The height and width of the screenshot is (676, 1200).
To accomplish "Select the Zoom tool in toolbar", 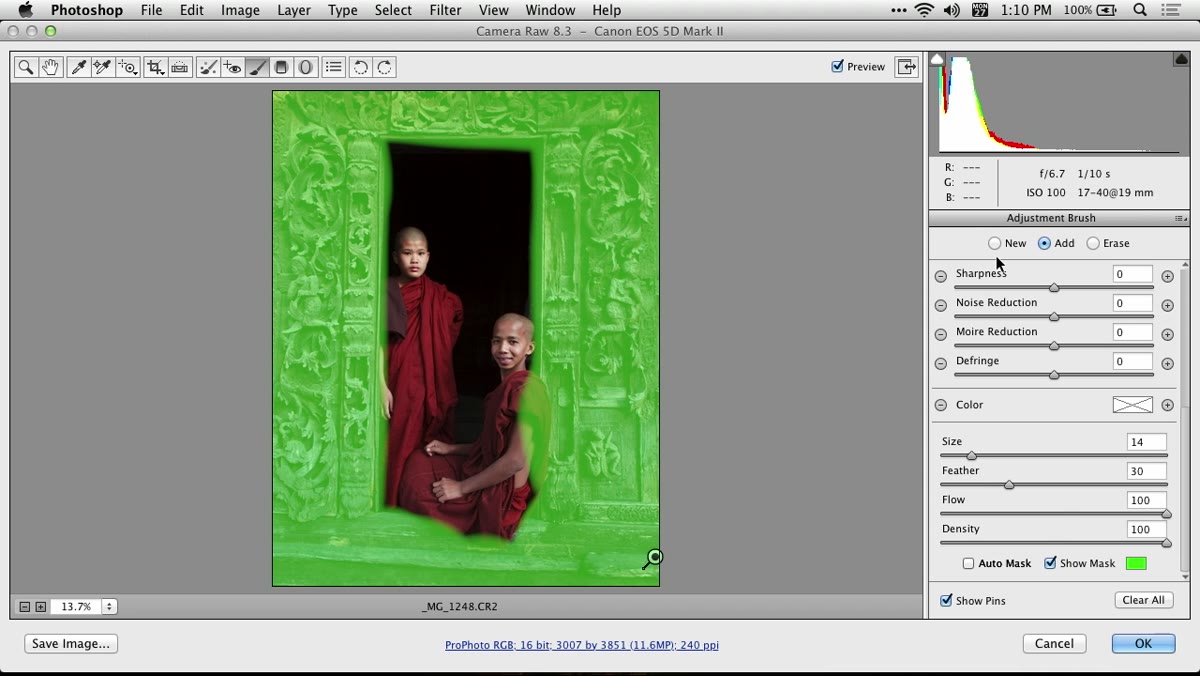I will click(x=26, y=67).
